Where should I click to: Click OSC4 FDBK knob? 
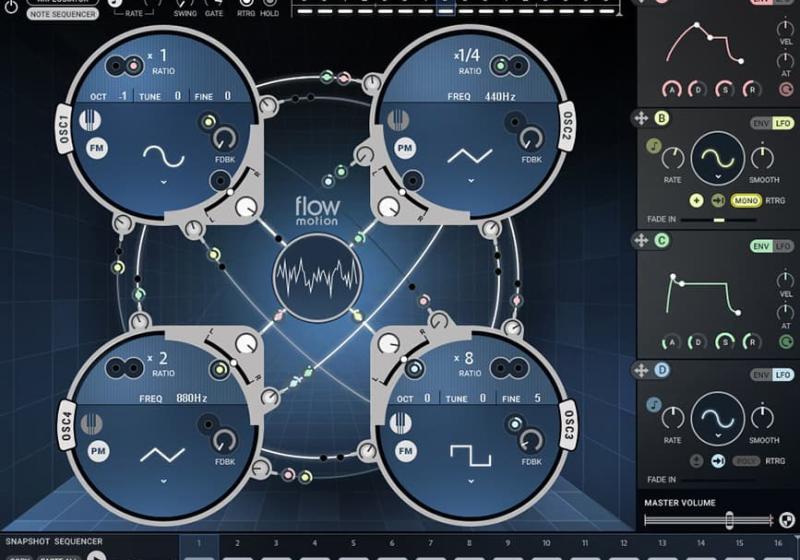pyautogui.click(x=224, y=441)
